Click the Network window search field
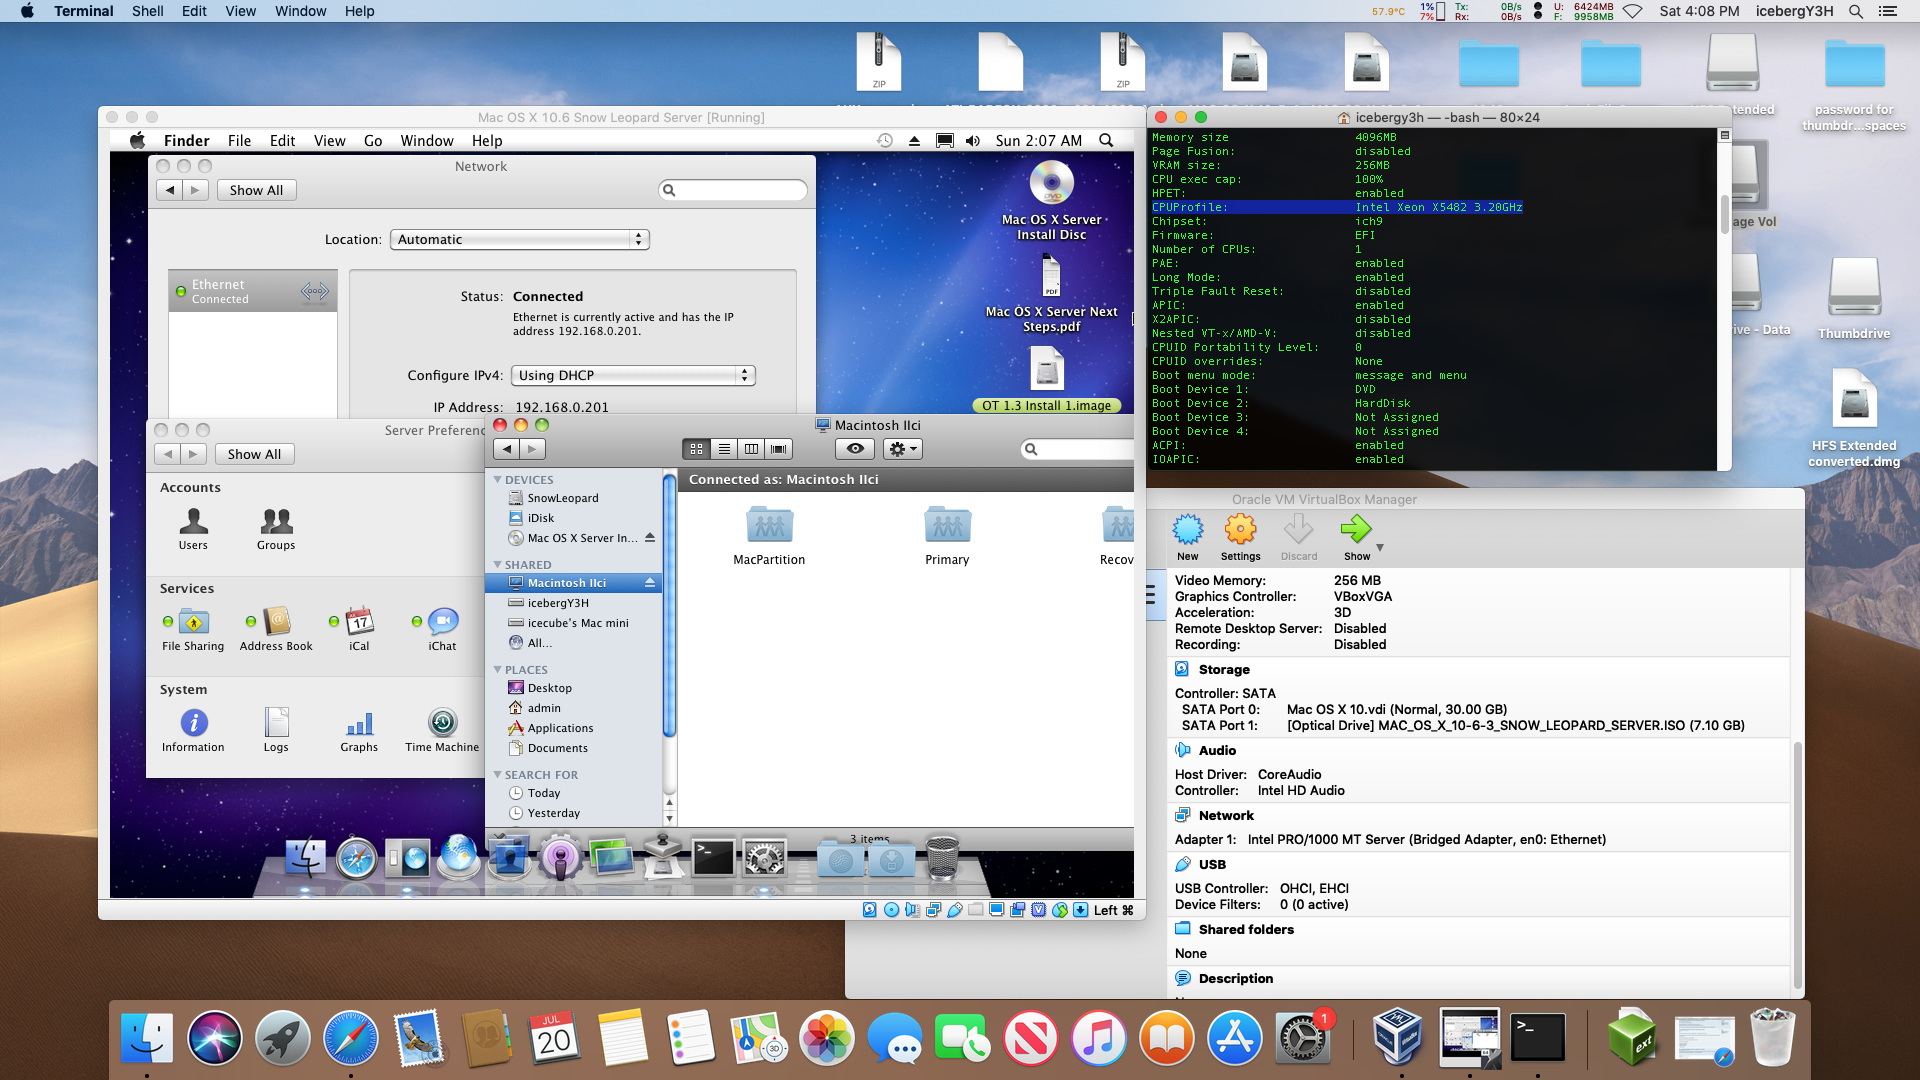1920x1080 pixels. click(x=733, y=190)
